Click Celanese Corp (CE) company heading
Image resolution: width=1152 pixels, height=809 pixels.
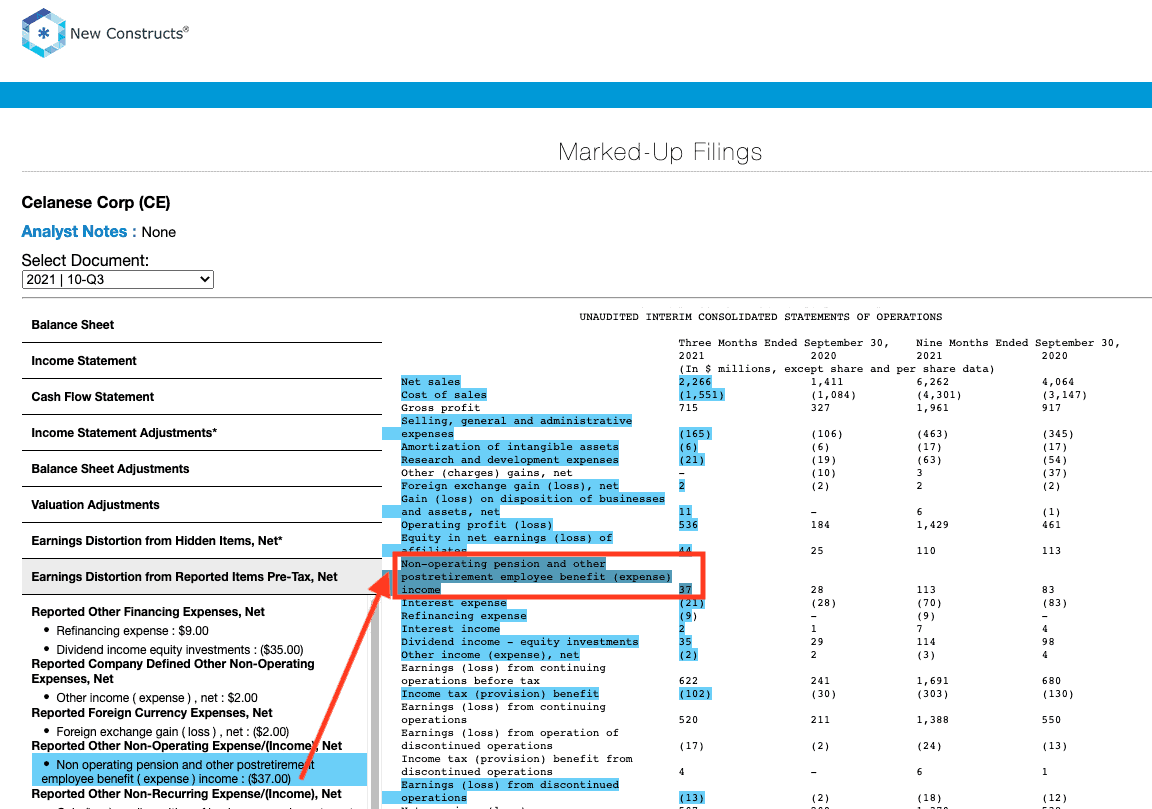96,202
